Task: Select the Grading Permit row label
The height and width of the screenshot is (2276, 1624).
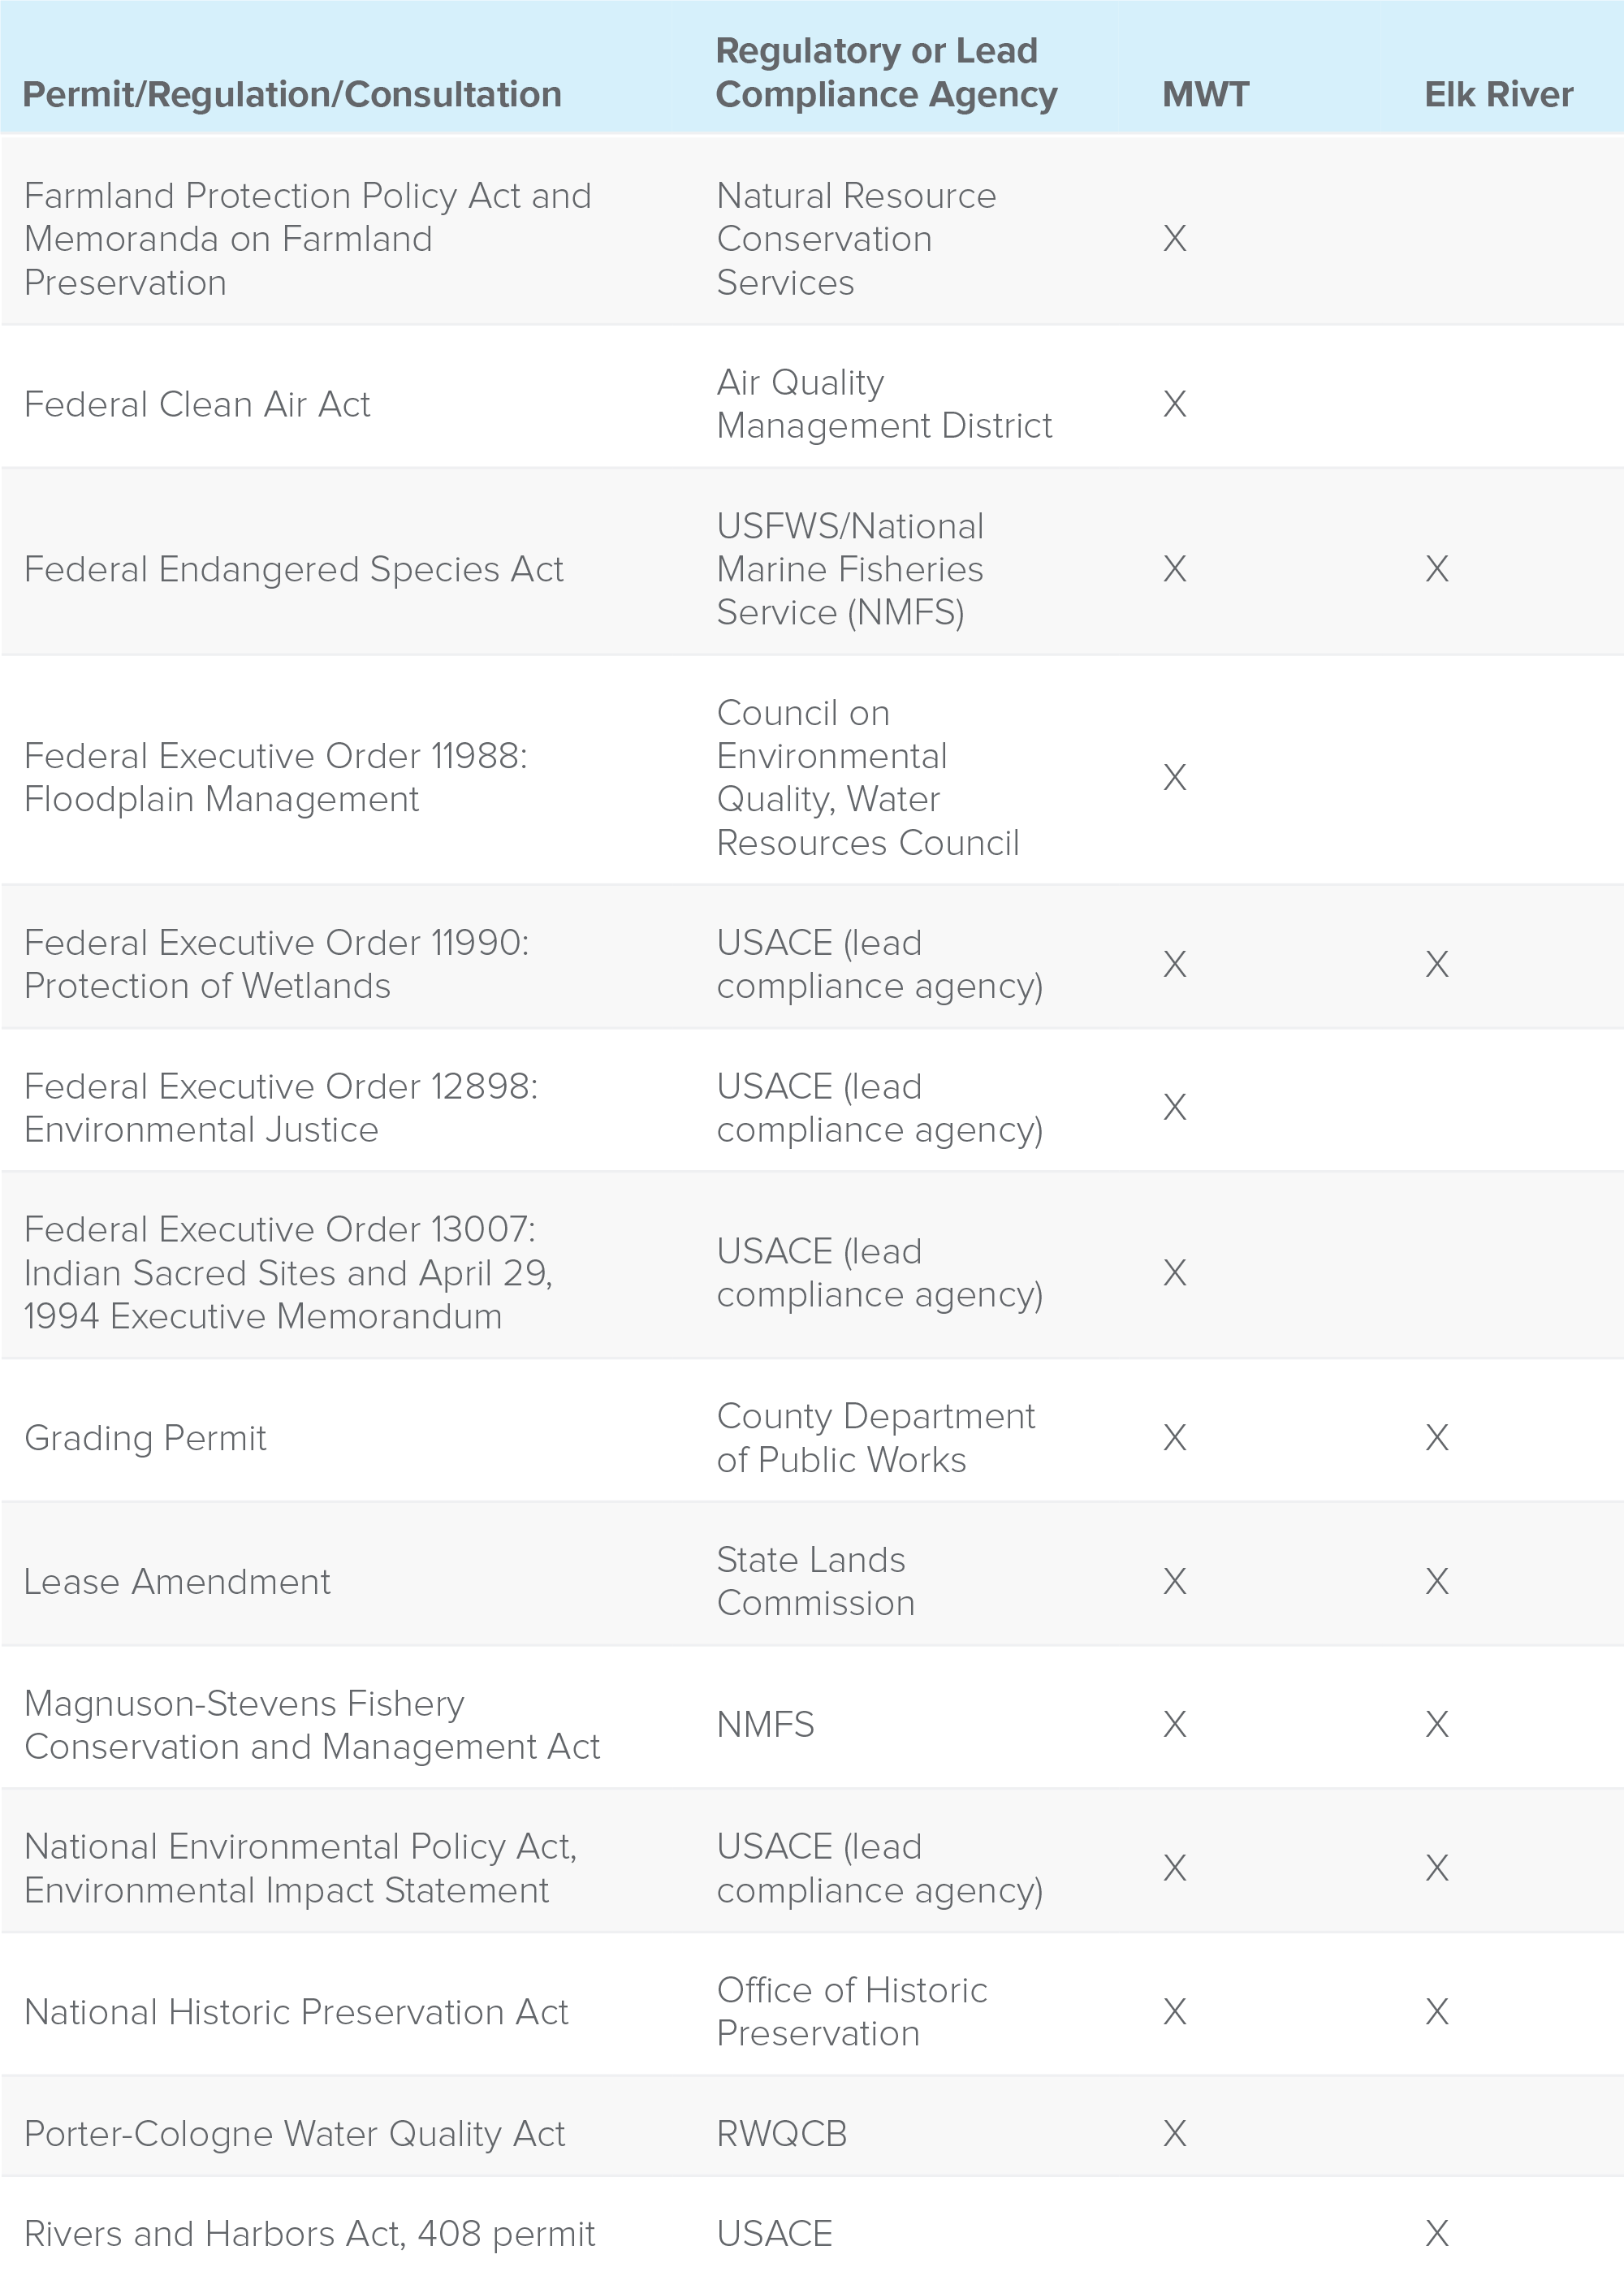Action: (145, 1438)
